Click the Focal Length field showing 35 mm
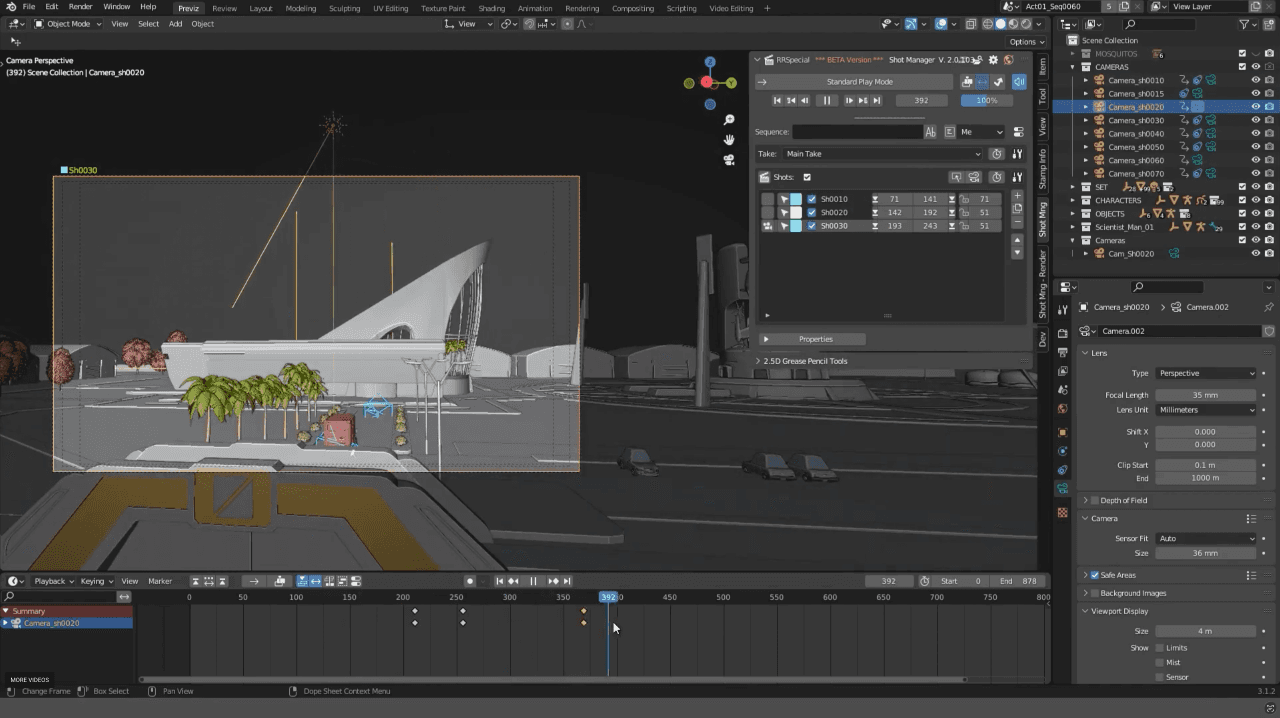Screen dimensions: 1280x718 click(1205, 395)
